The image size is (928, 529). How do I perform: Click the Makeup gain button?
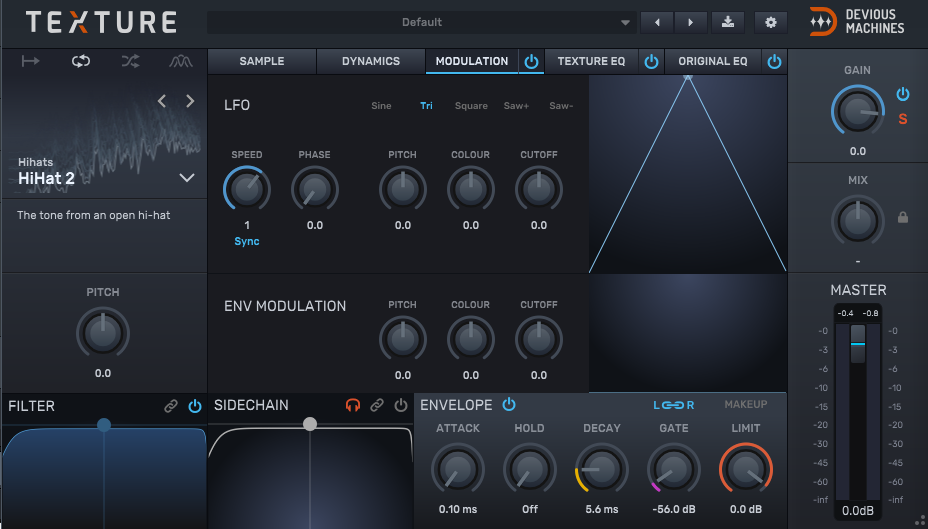[746, 405]
